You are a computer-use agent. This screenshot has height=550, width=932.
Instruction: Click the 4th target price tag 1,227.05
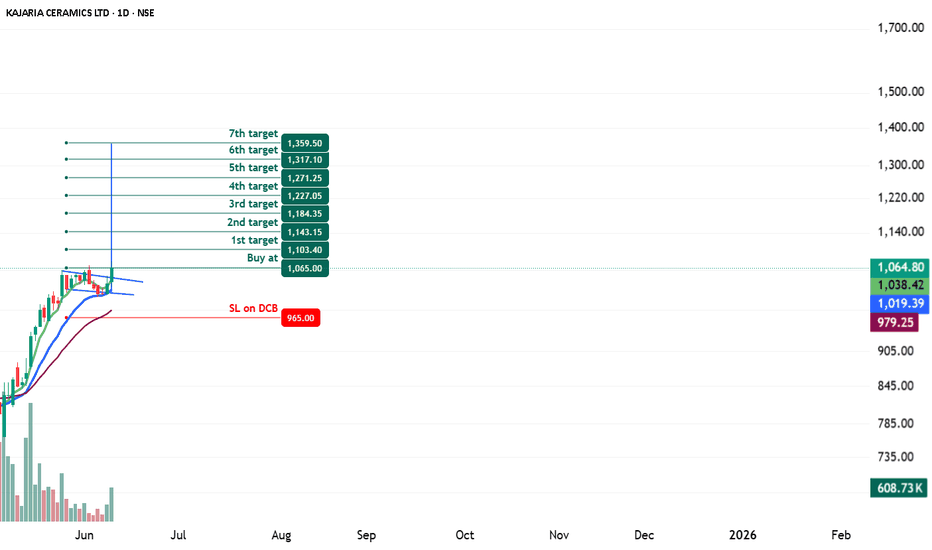[x=304, y=196]
